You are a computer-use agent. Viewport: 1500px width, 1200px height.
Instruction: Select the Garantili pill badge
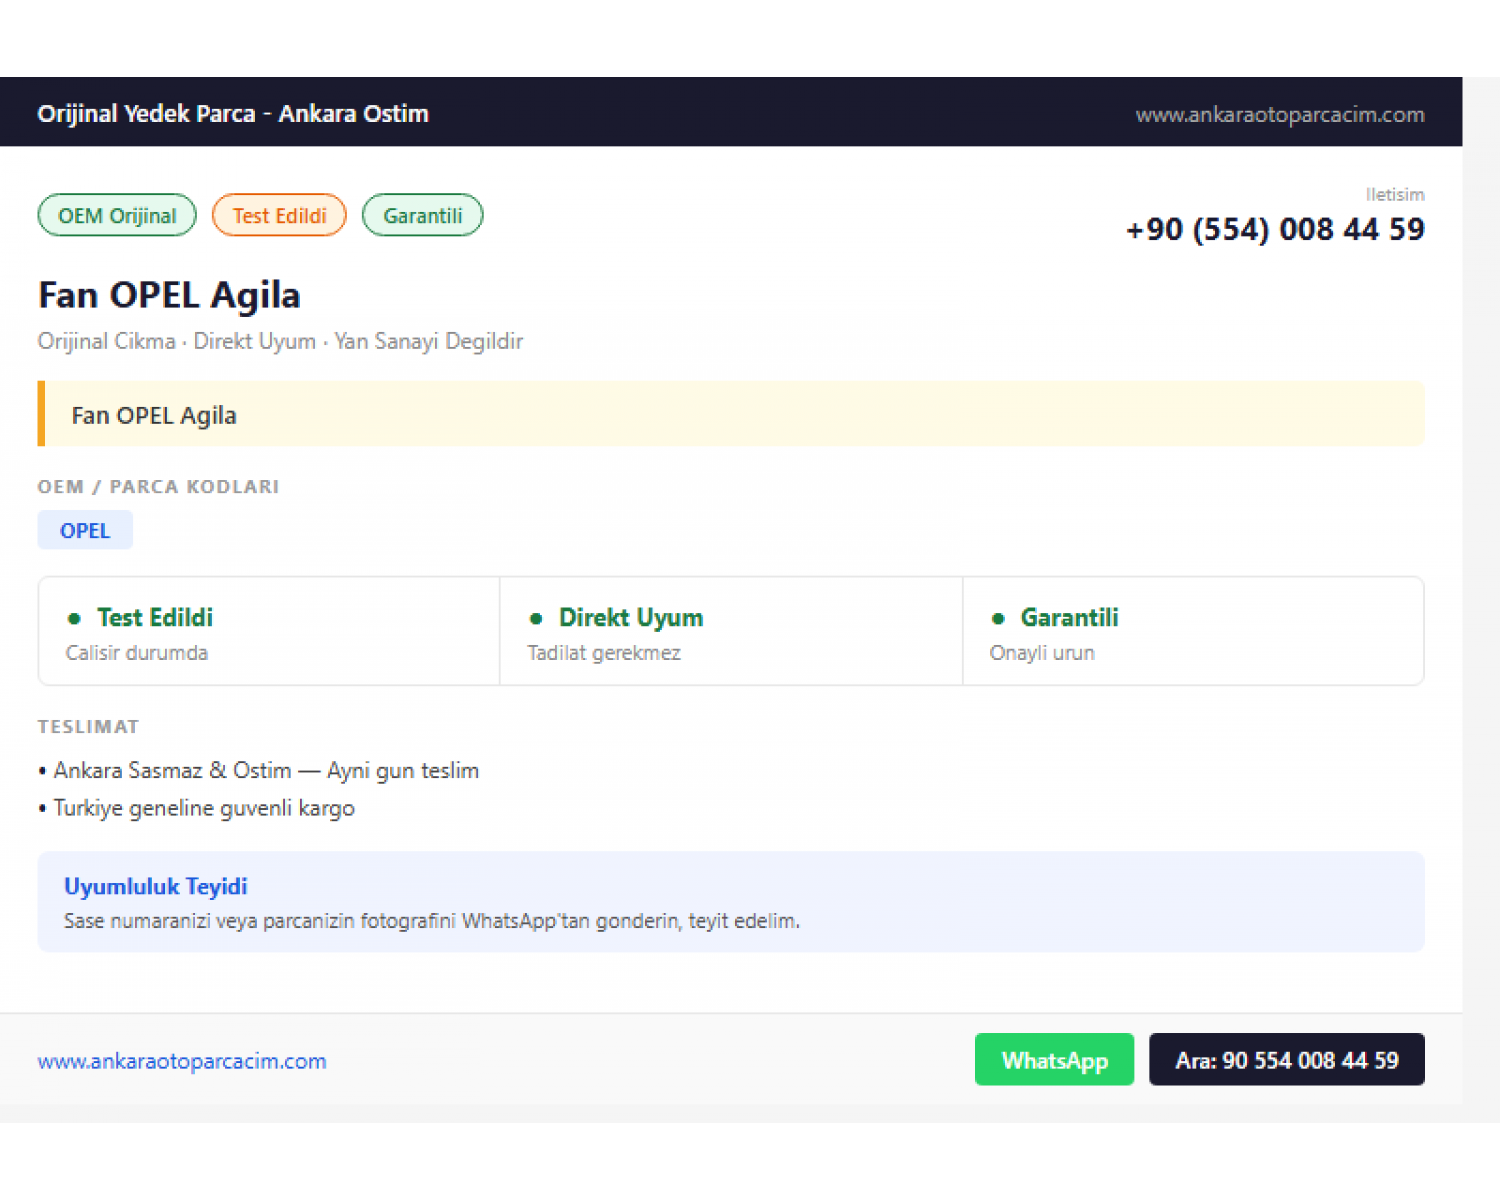(422, 215)
